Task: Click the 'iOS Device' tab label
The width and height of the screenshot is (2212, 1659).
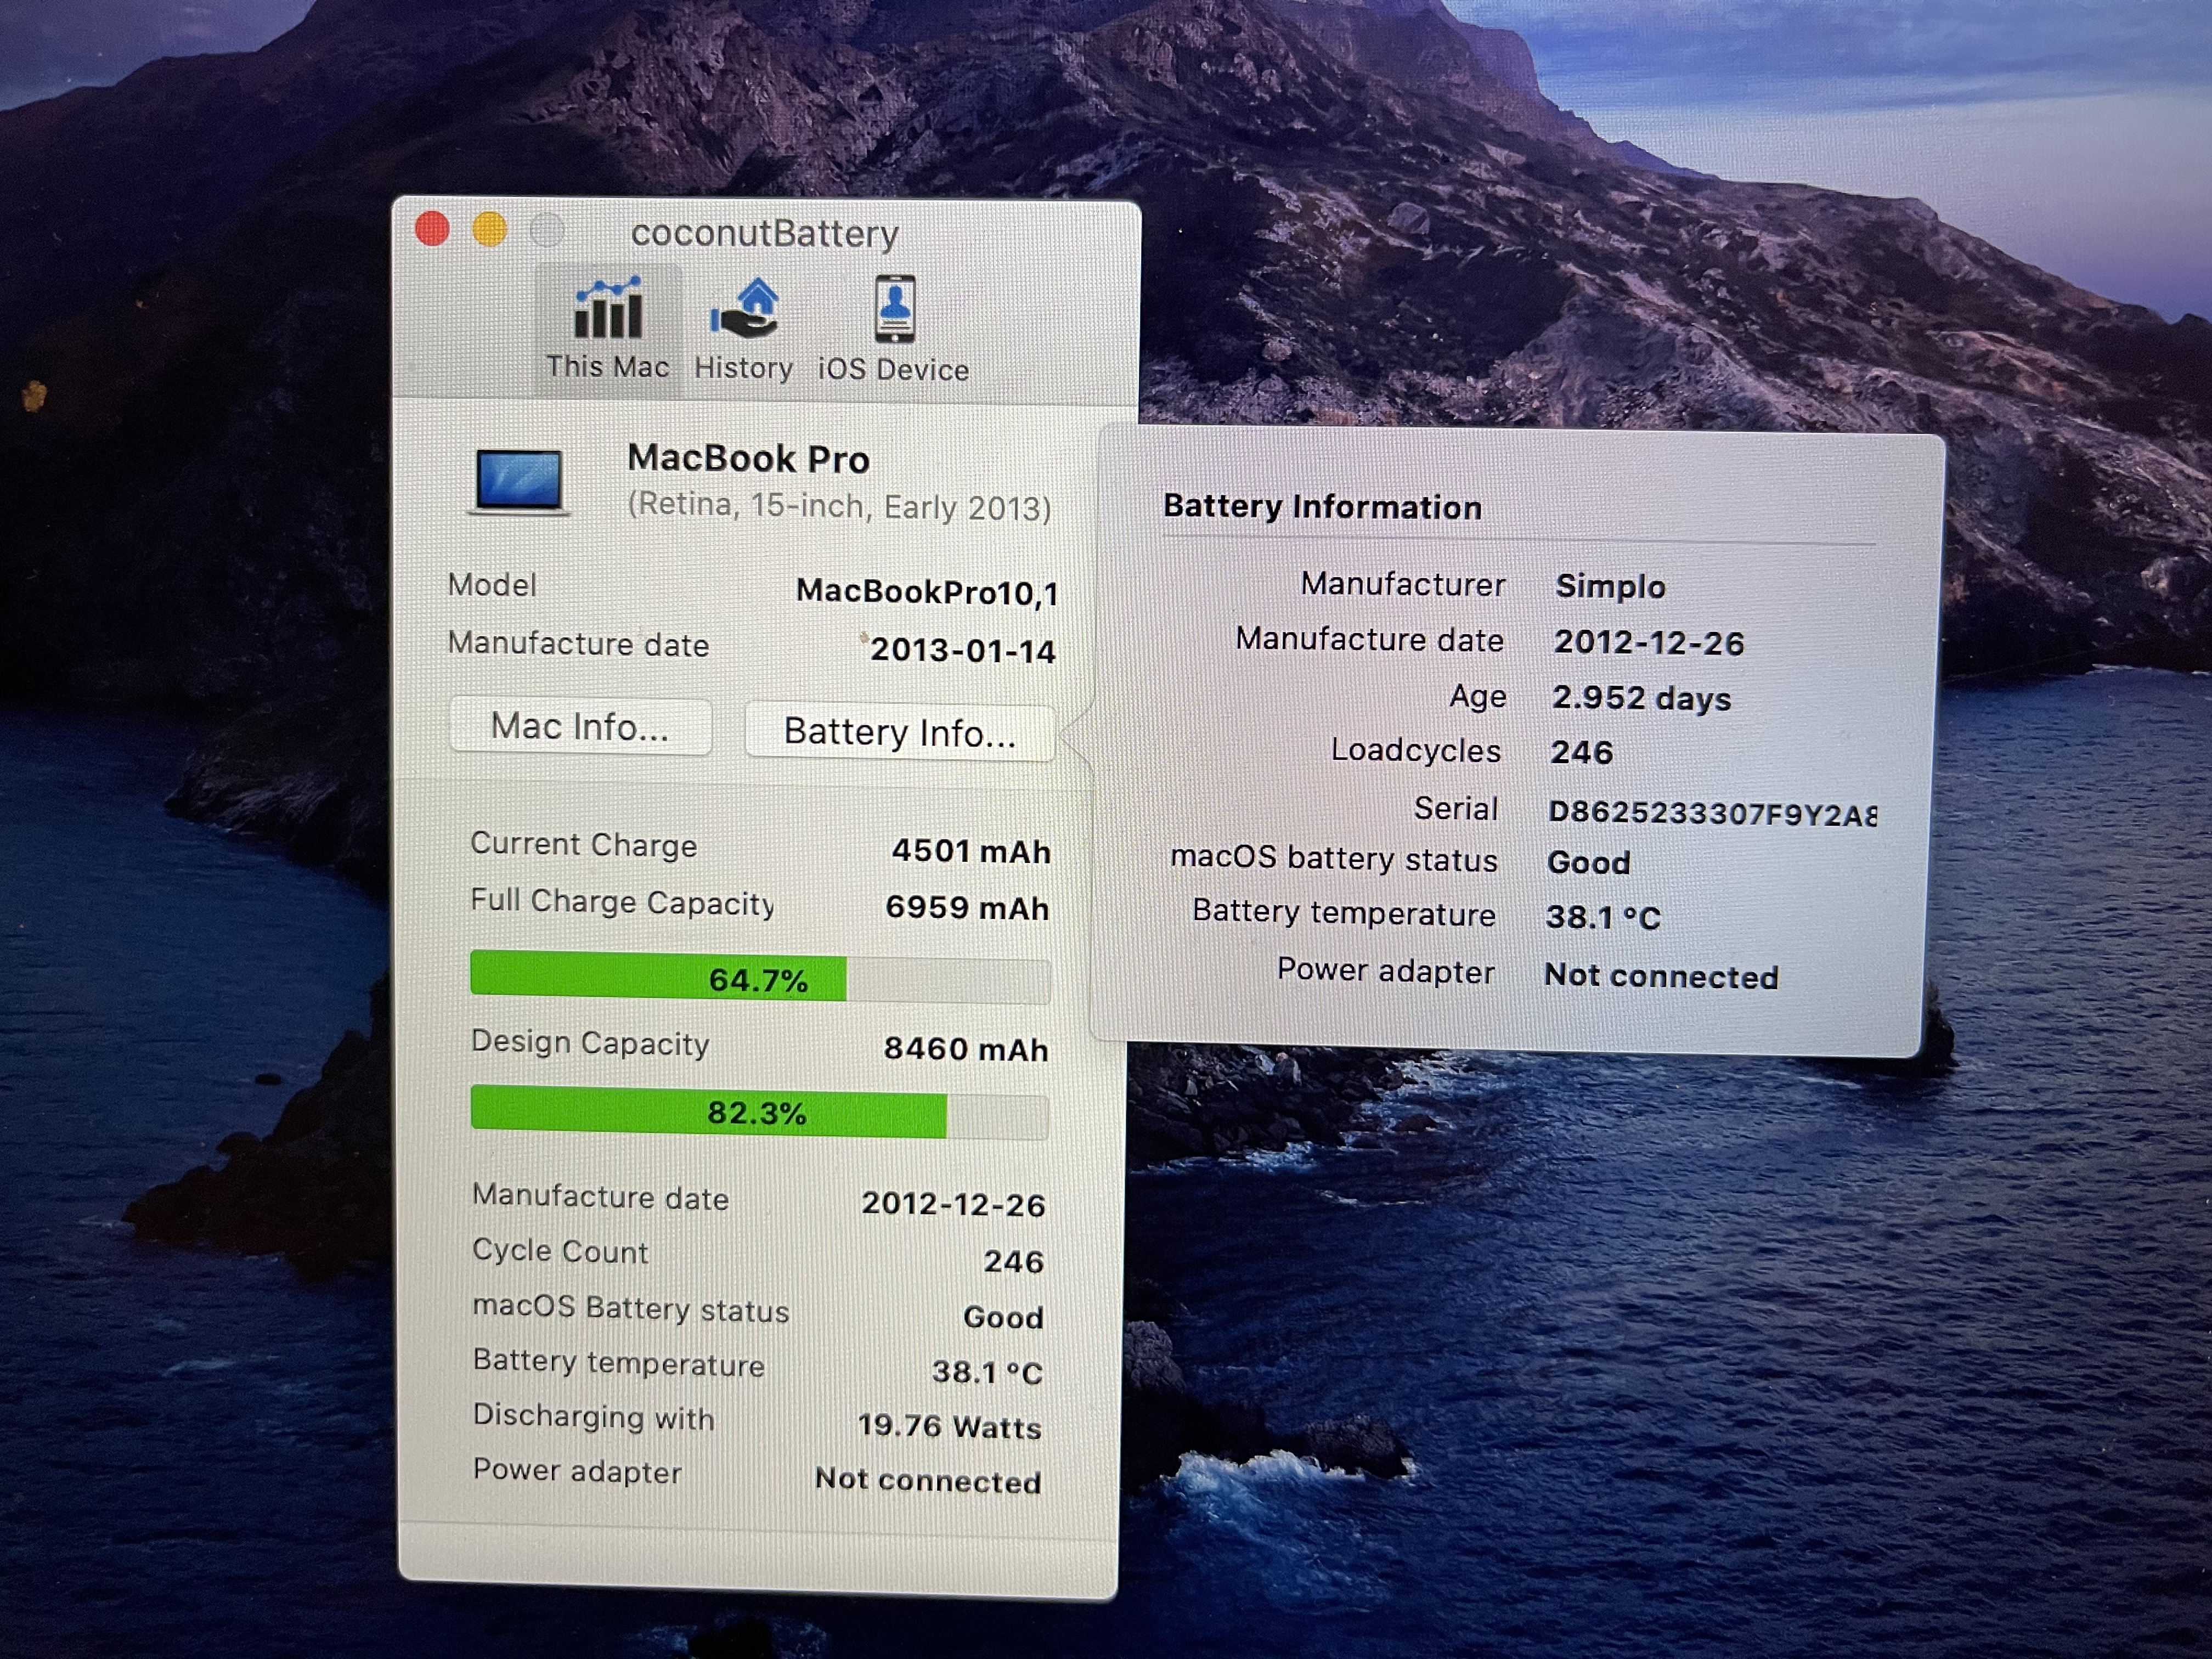Action: [894, 370]
